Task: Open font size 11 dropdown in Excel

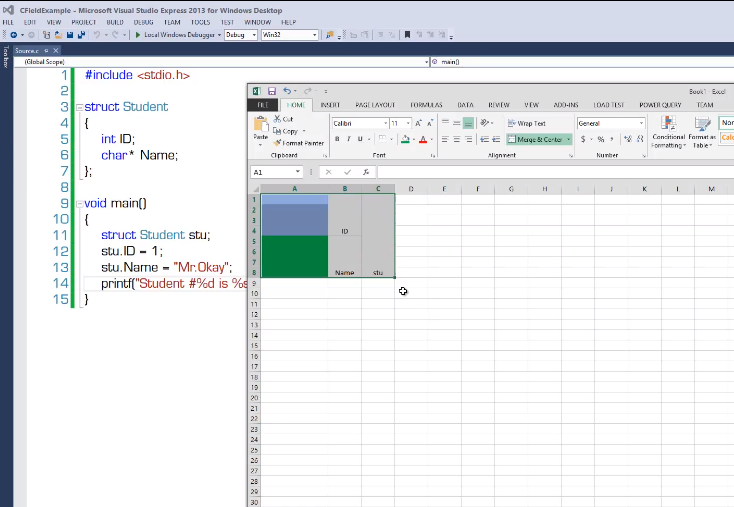Action: 408,123
